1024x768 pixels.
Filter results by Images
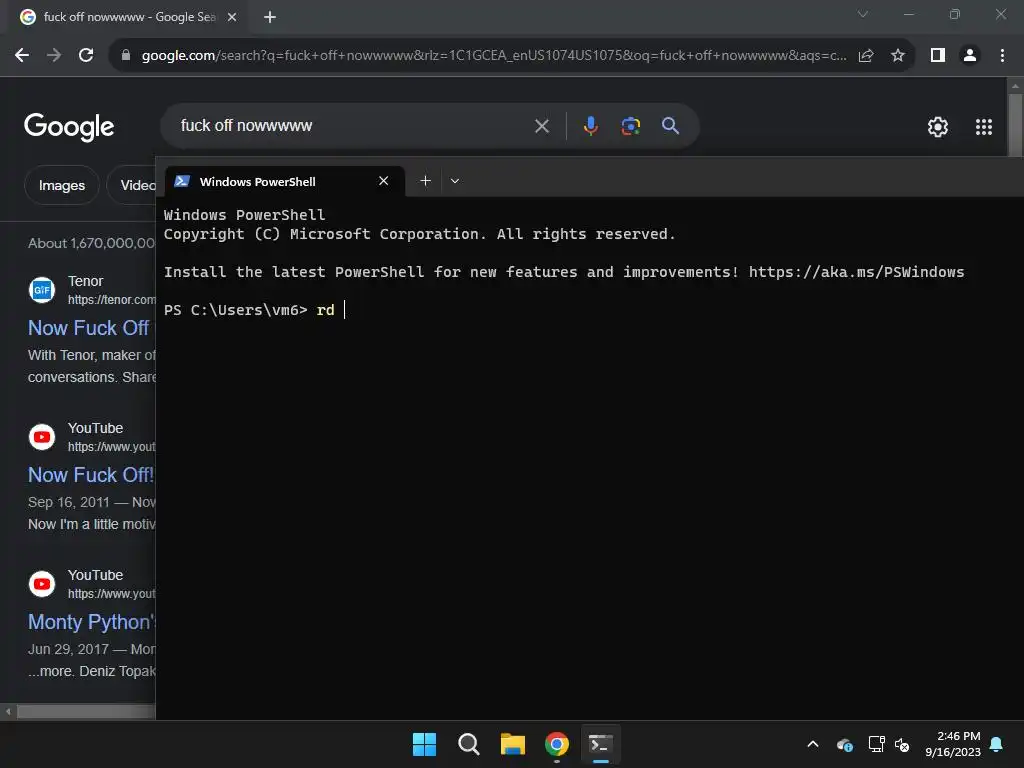click(x=62, y=185)
